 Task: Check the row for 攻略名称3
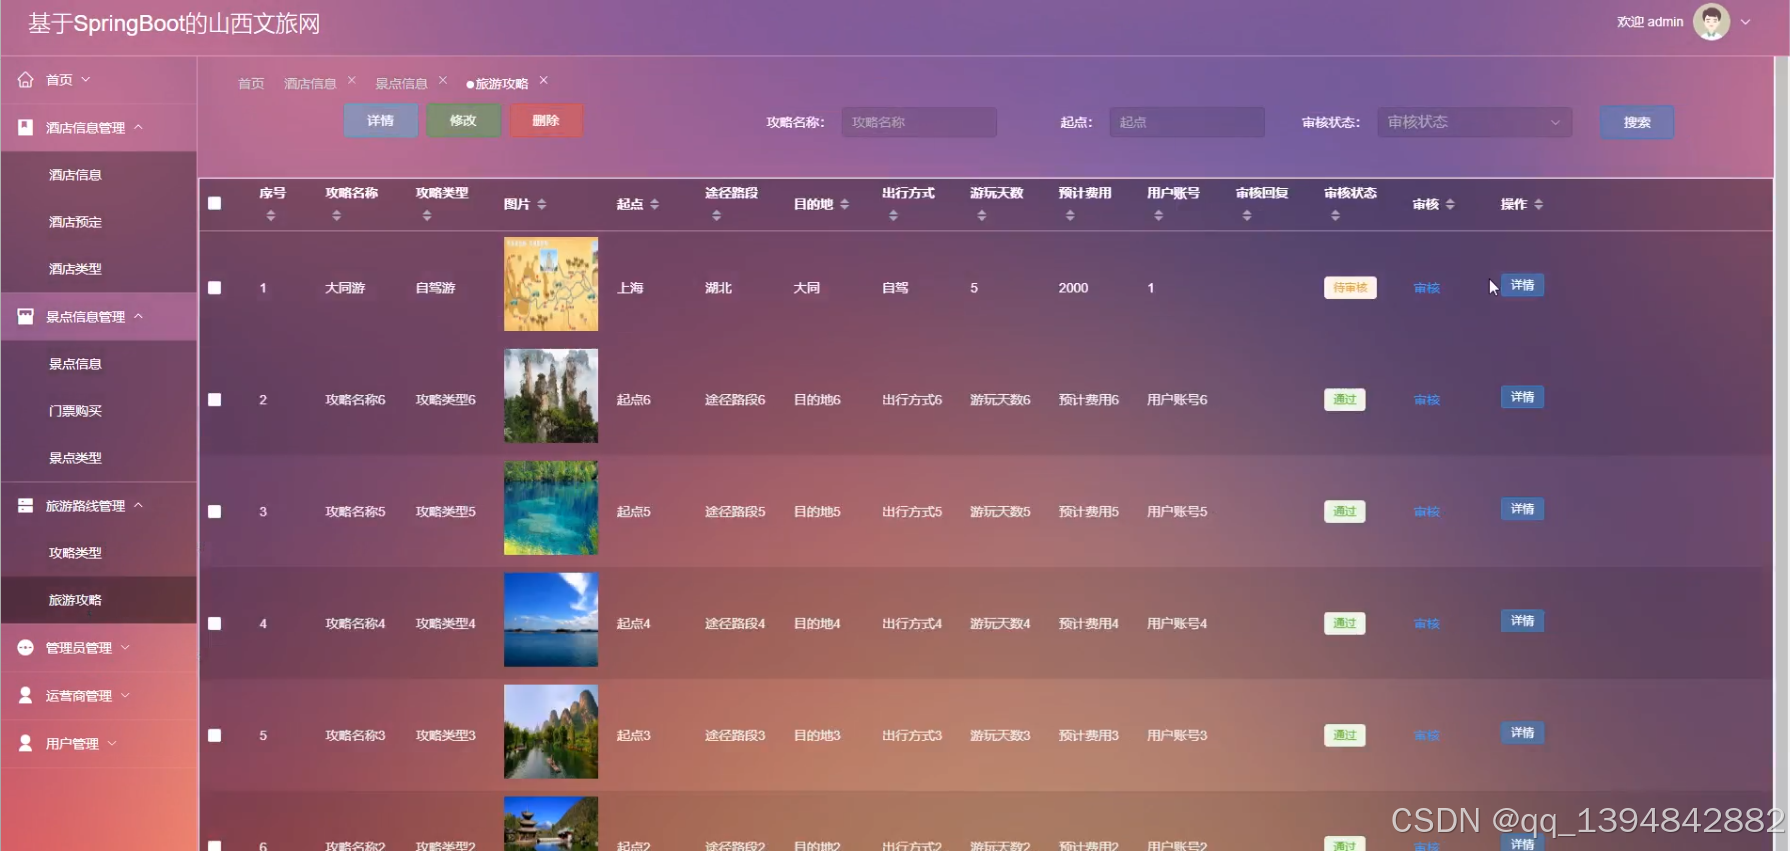point(214,736)
